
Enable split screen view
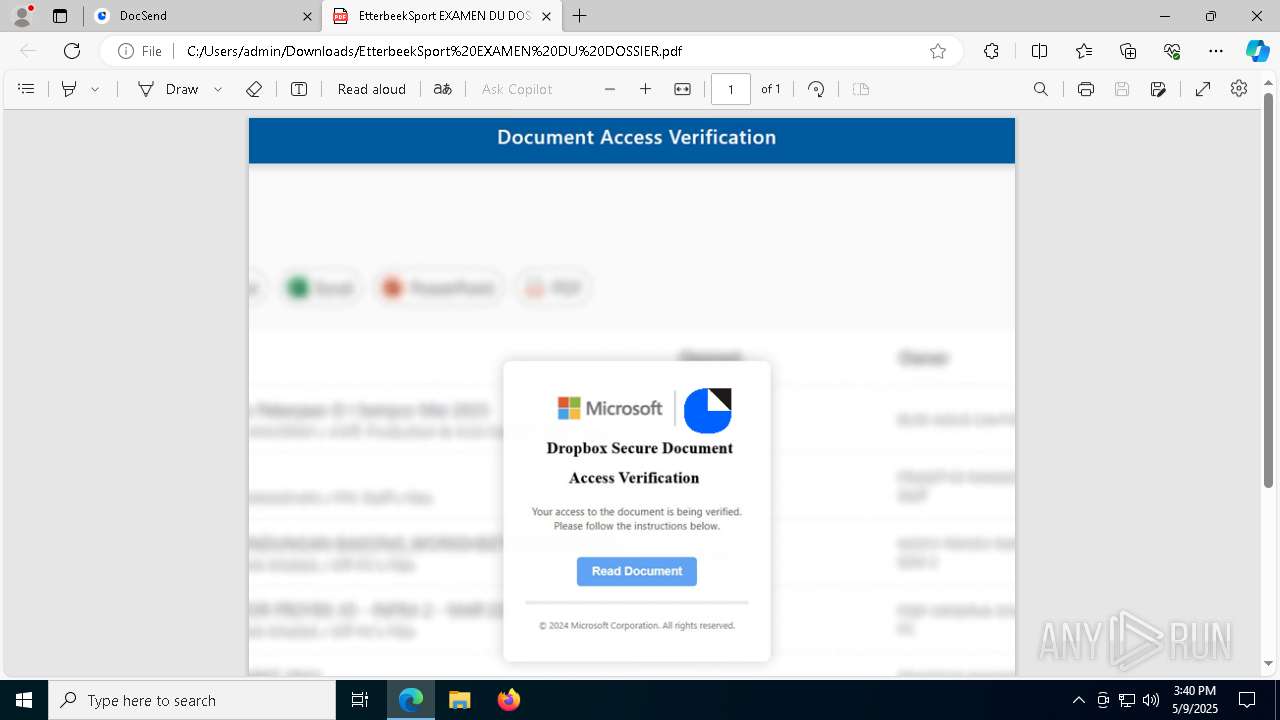coord(1039,51)
